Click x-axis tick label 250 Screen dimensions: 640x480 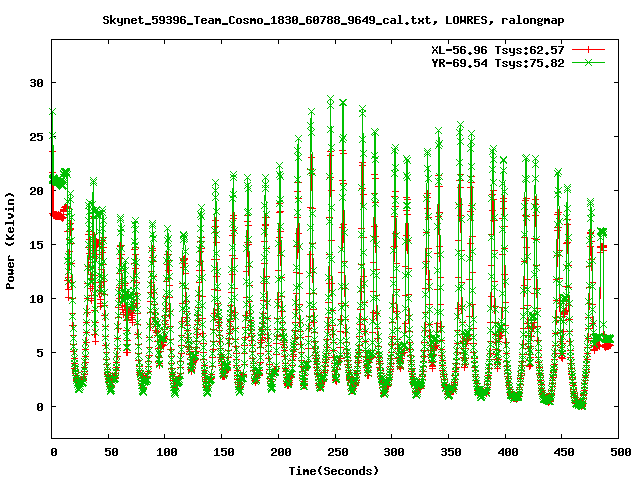[337, 452]
